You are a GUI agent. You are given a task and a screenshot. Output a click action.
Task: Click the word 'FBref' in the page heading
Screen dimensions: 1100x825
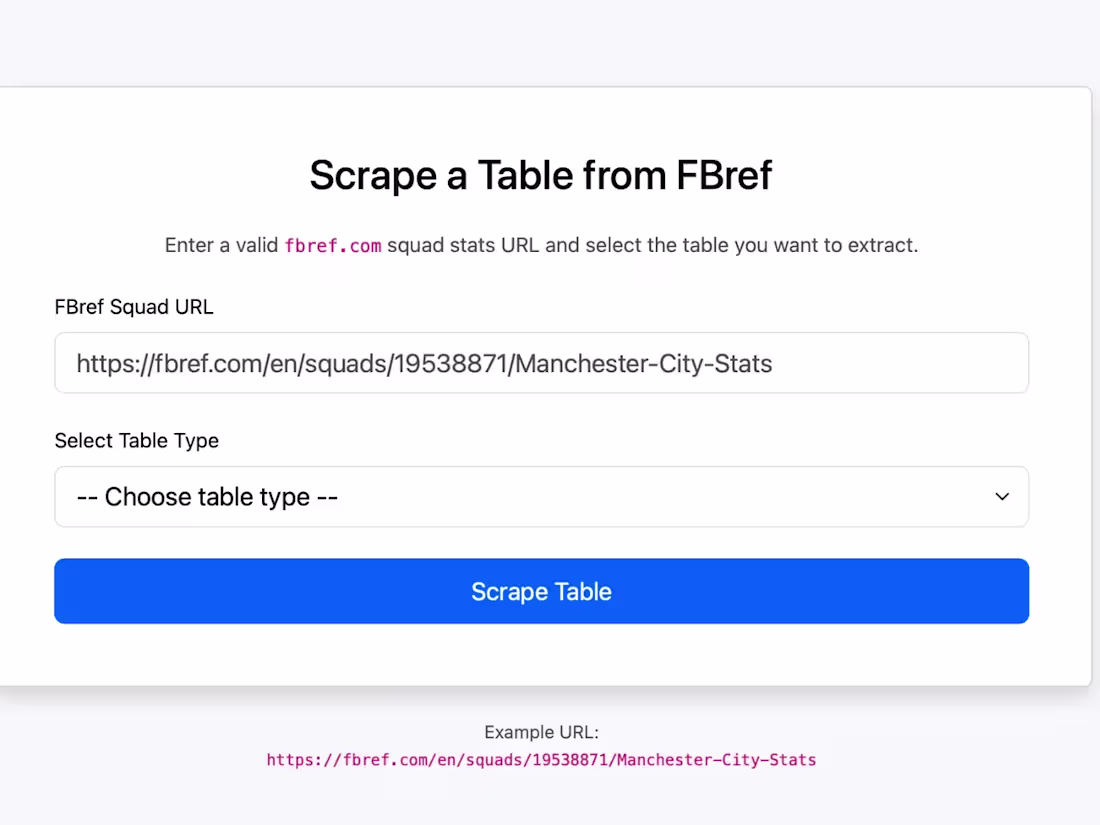(724, 175)
